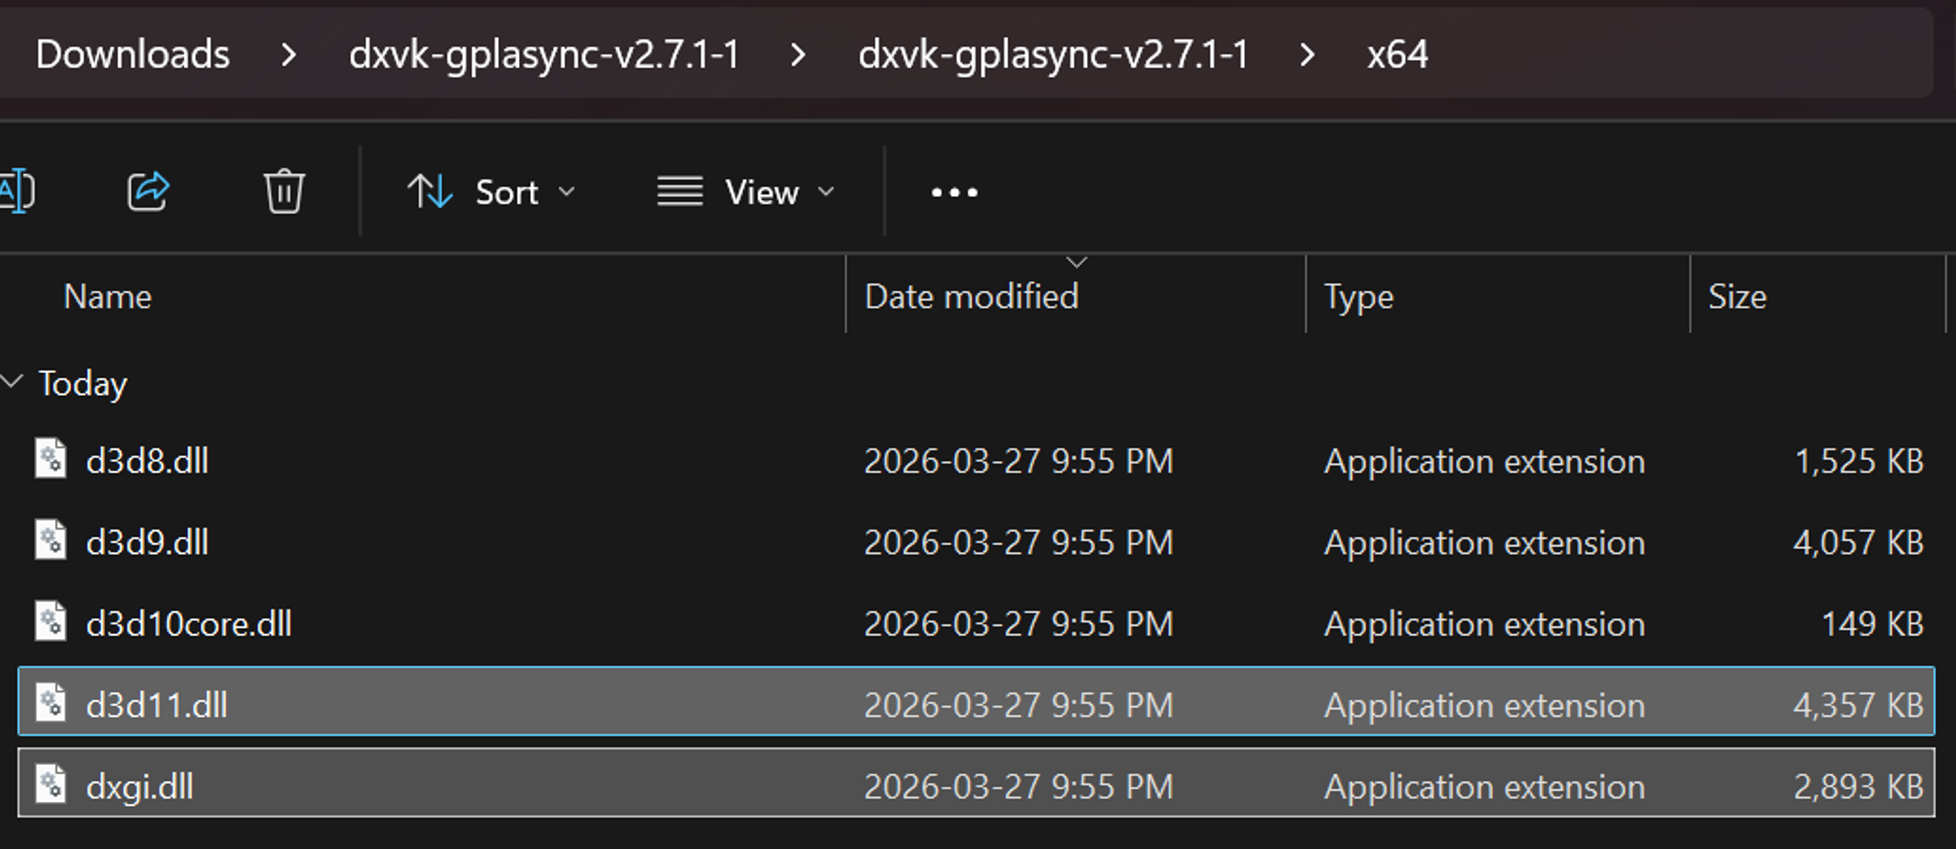Go to Downloads in the address bar

pyautogui.click(x=133, y=54)
